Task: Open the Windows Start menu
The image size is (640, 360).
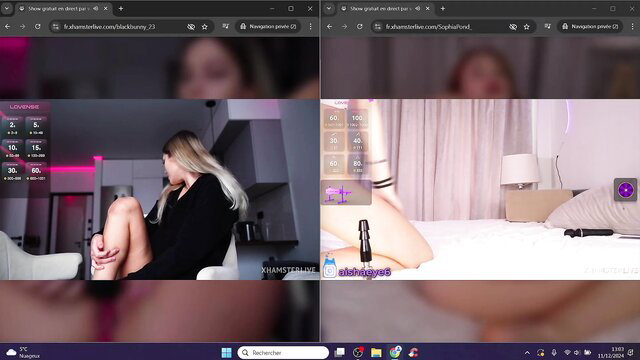Action: pyautogui.click(x=226, y=352)
